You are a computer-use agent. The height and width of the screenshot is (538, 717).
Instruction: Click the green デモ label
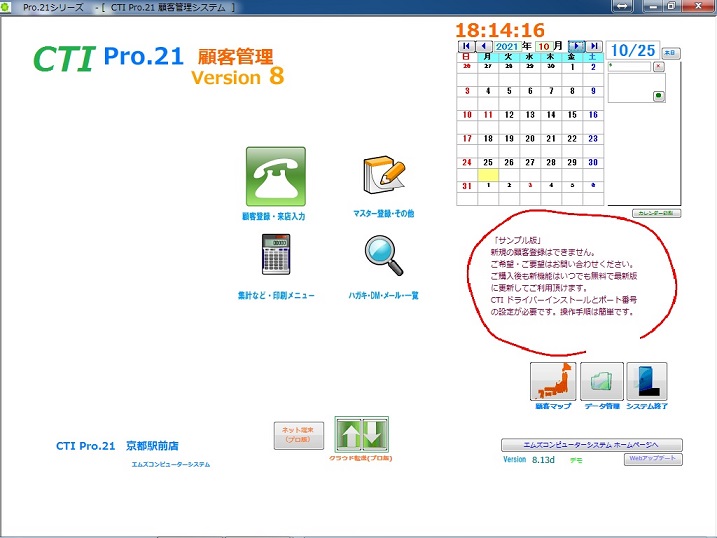tap(576, 460)
